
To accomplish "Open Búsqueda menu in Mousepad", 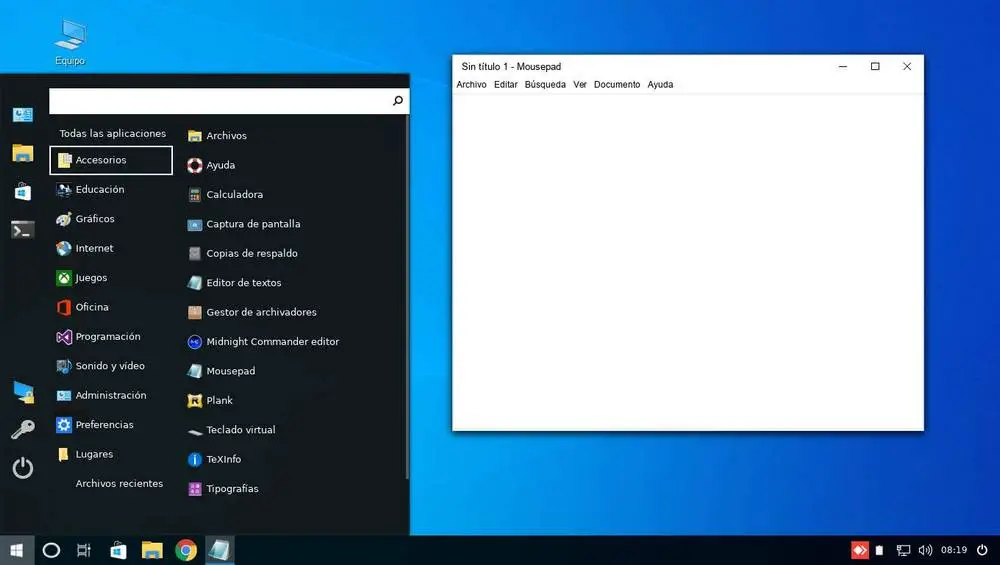I will pyautogui.click(x=545, y=84).
